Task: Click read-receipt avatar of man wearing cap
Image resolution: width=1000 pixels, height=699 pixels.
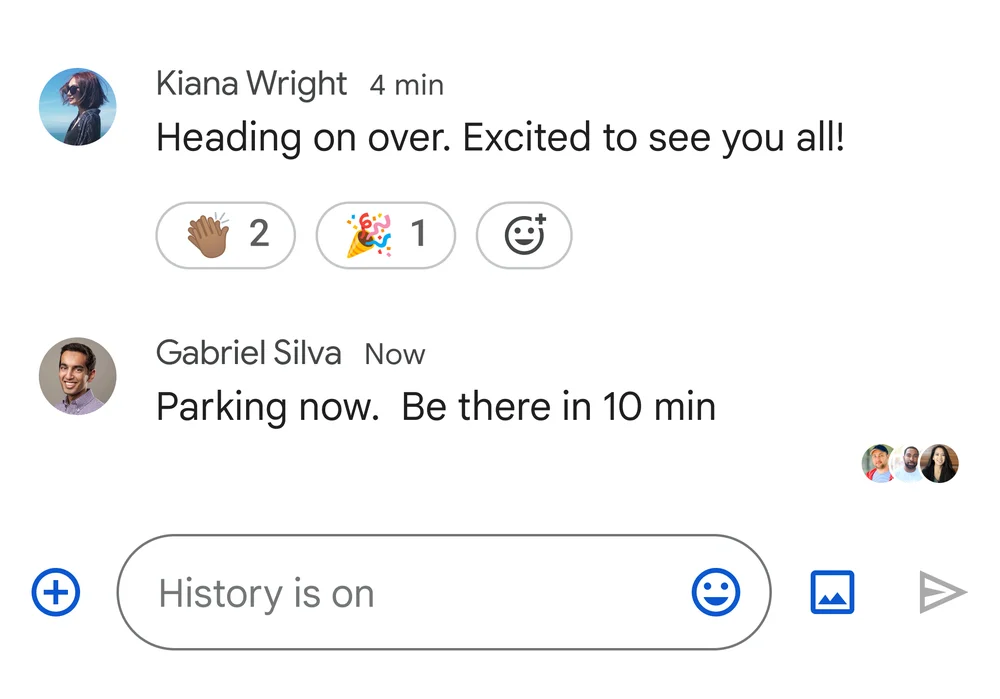Action: tap(879, 463)
